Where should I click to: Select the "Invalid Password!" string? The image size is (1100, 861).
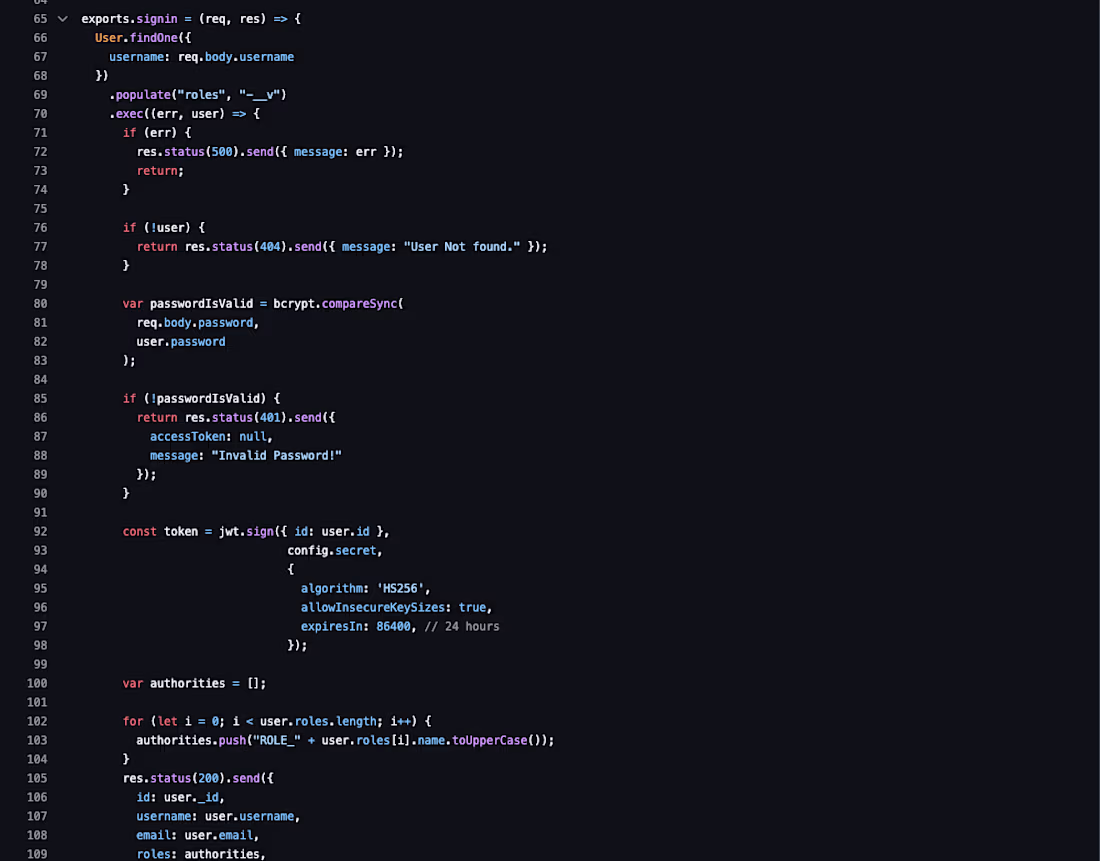pyautogui.click(x=276, y=455)
